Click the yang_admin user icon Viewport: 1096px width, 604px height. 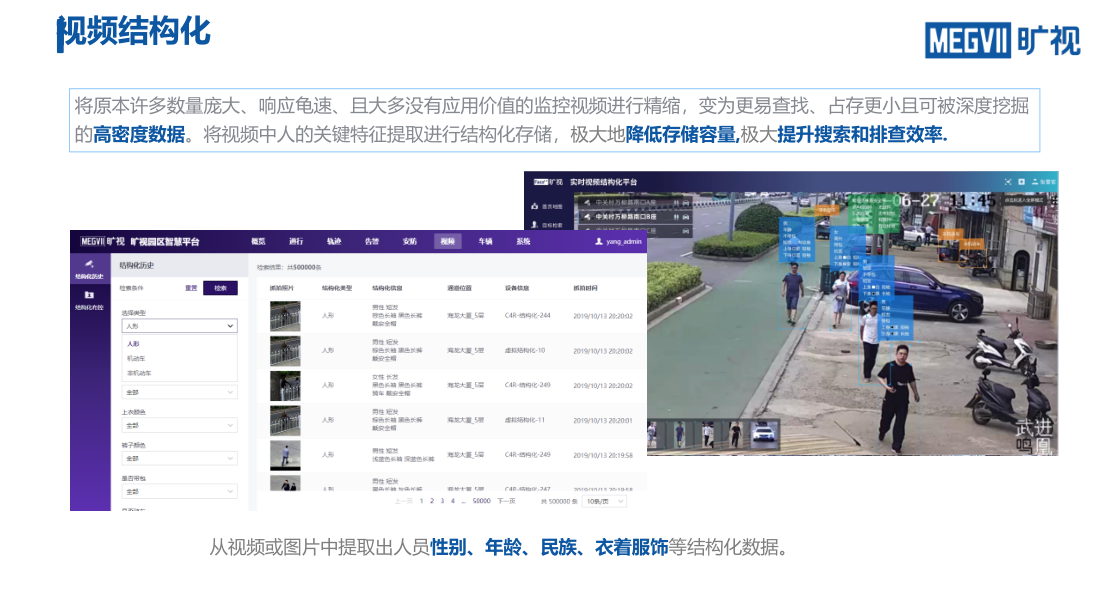tap(598, 242)
